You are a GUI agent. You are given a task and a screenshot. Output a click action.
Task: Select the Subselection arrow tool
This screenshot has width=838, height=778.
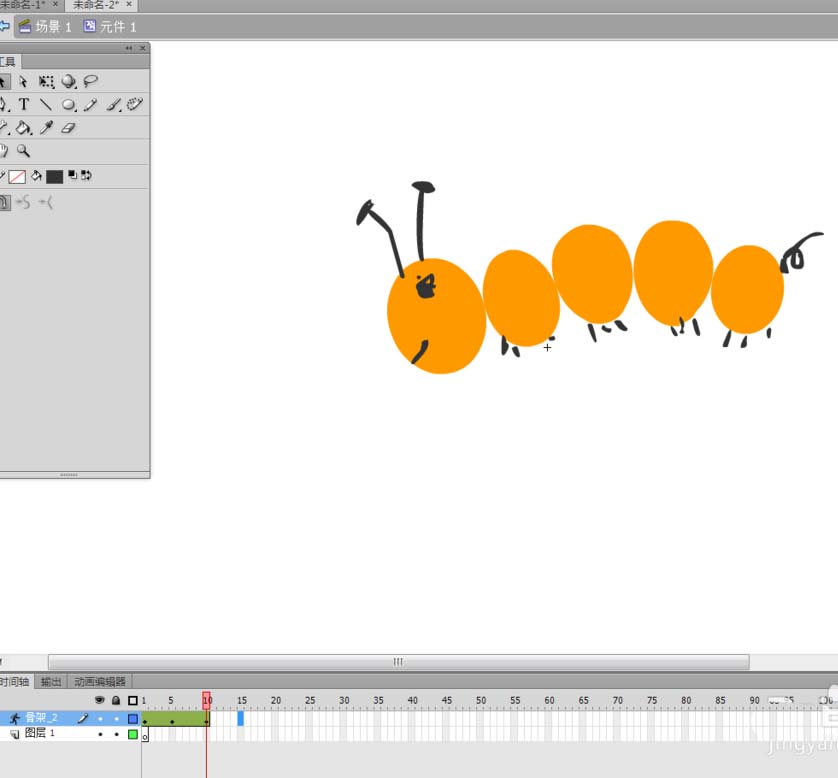click(x=24, y=82)
